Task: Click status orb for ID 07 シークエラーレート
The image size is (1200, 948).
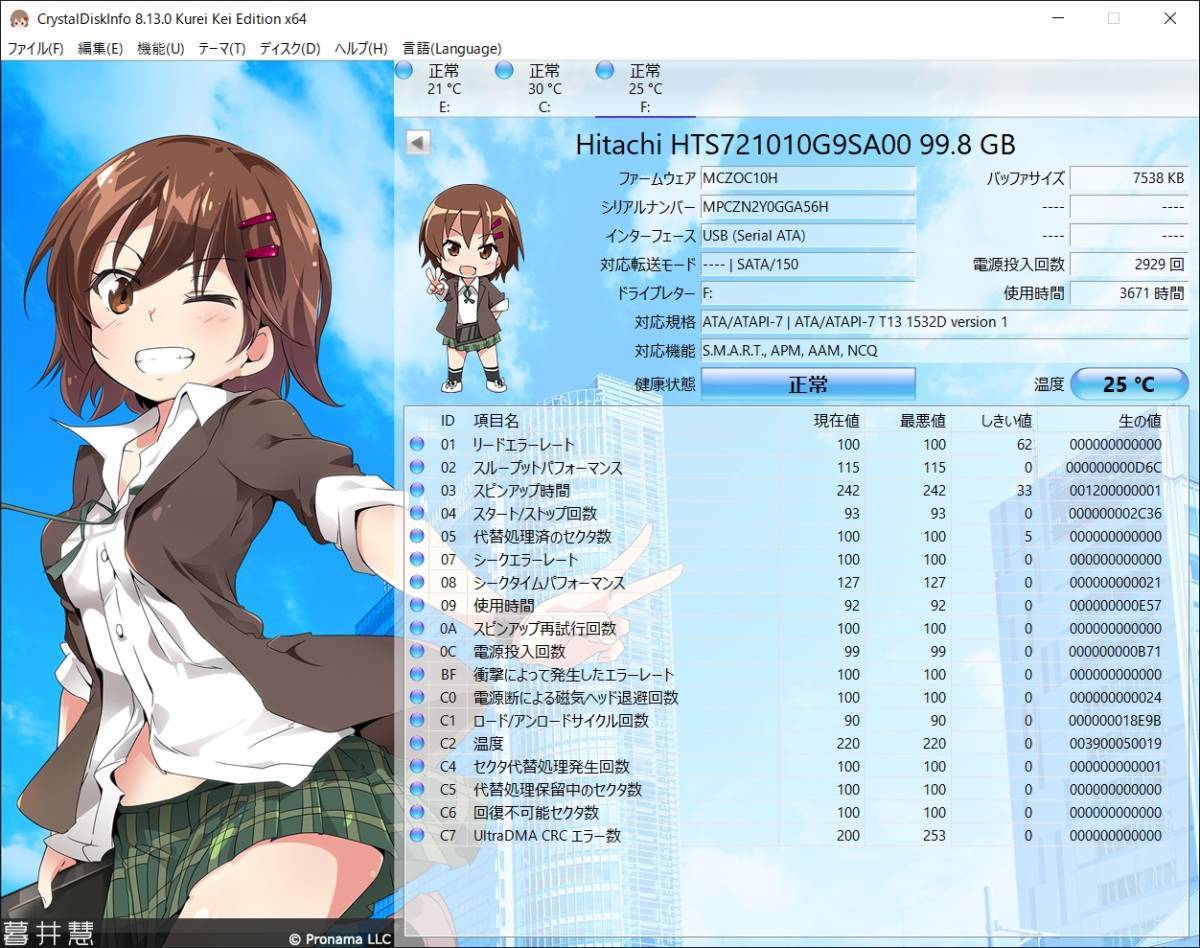Action: coord(417,559)
